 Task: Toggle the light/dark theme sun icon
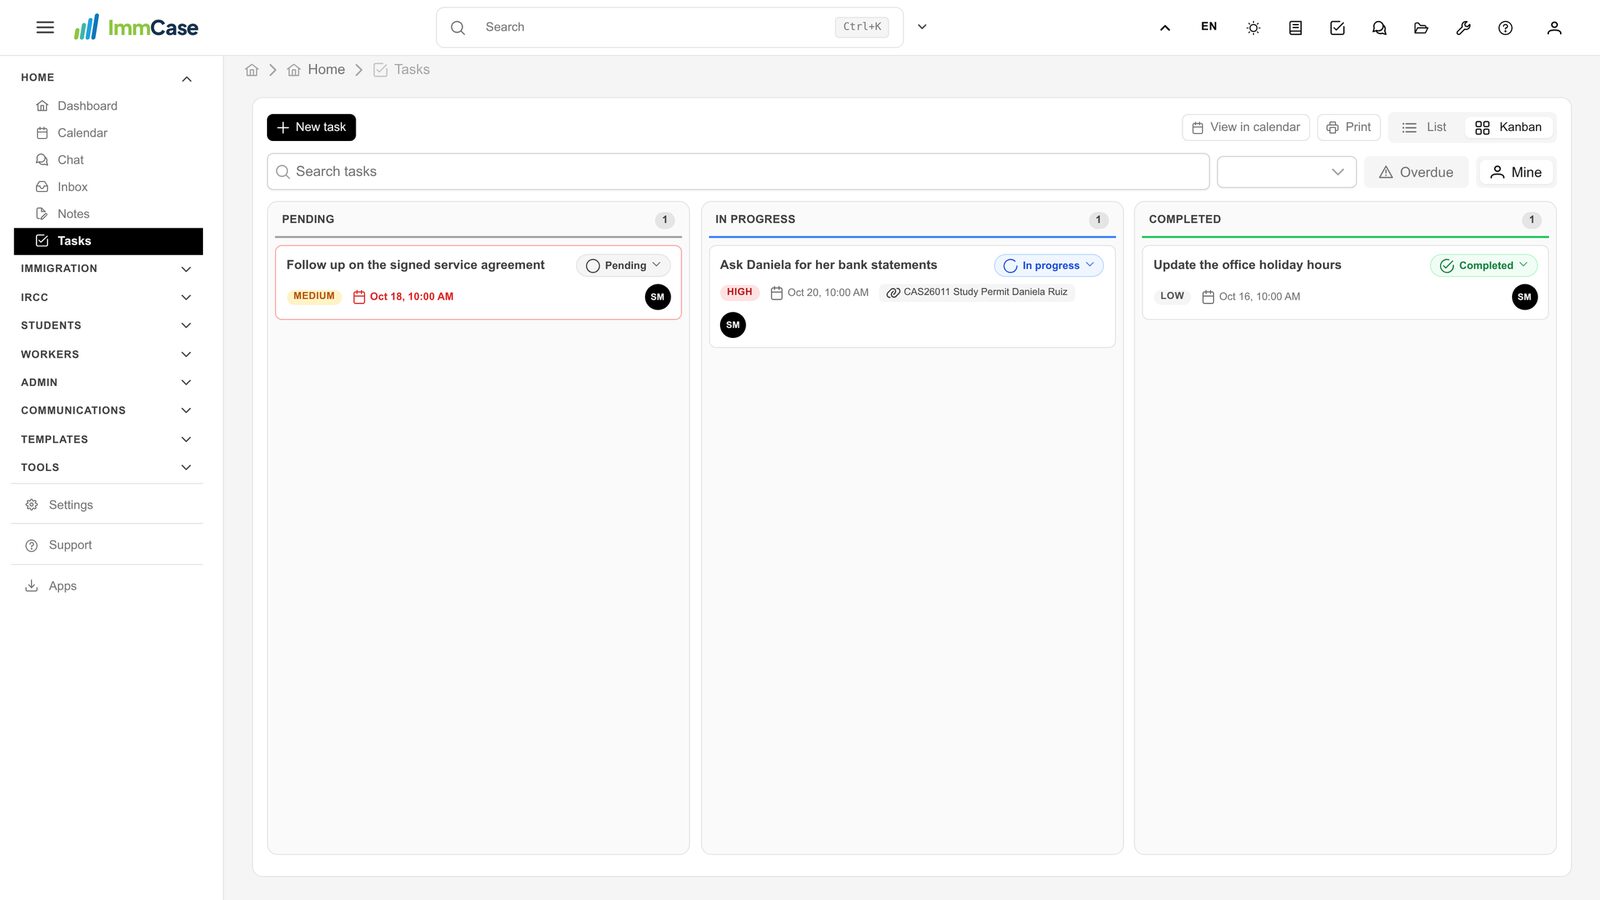point(1253,28)
